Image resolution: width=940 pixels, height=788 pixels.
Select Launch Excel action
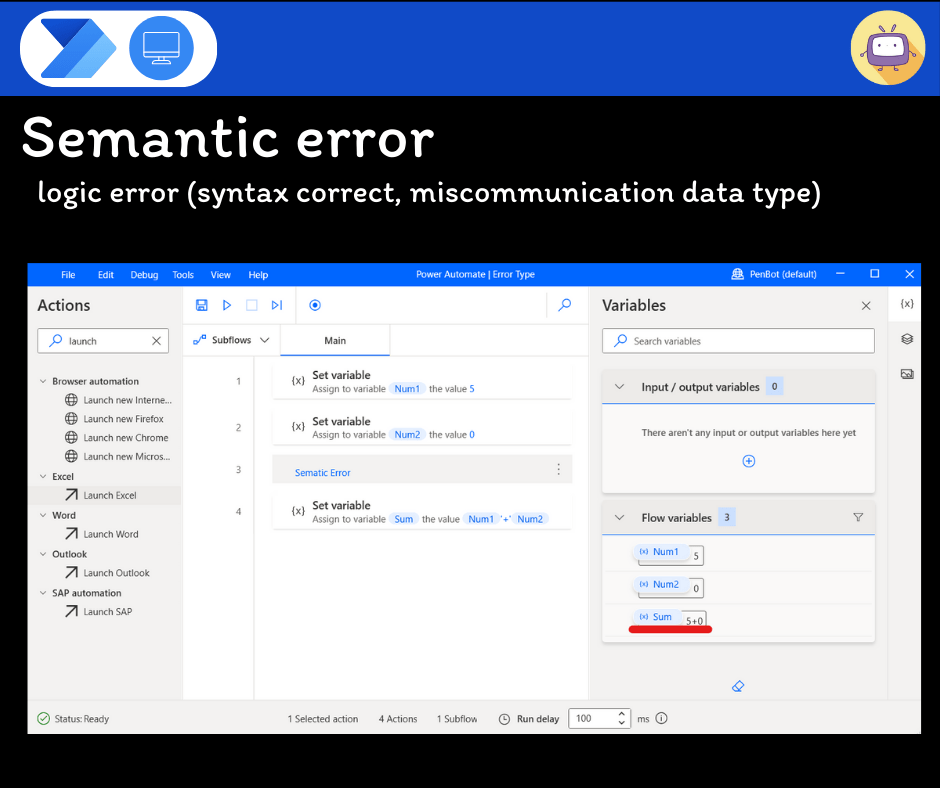[110, 496]
